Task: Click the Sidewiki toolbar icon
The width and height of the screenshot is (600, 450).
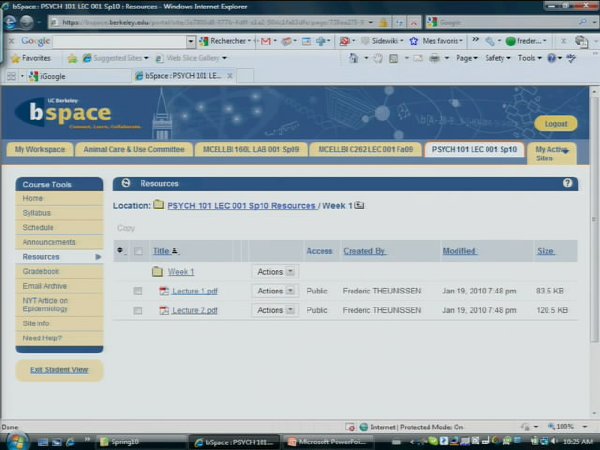Action: coord(365,41)
